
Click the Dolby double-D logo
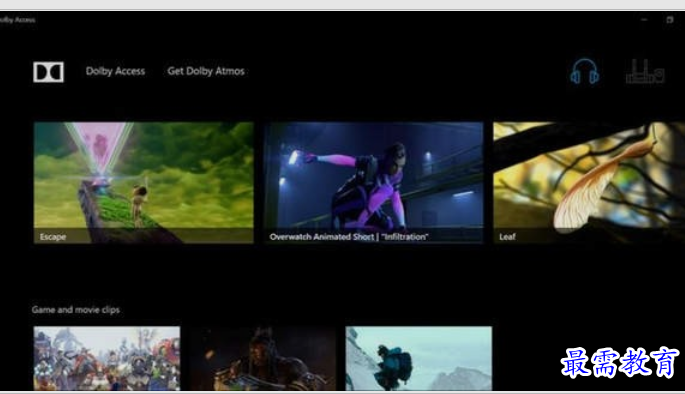click(x=48, y=72)
